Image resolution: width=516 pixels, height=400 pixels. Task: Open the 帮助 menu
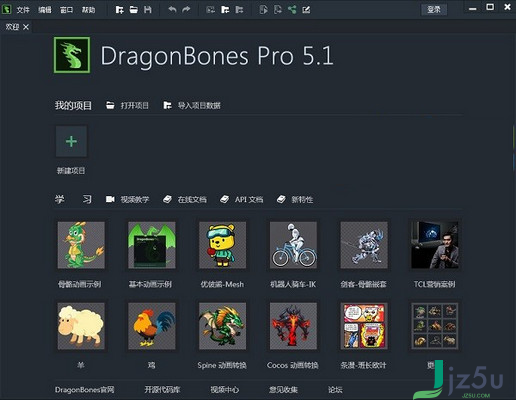tap(88, 10)
